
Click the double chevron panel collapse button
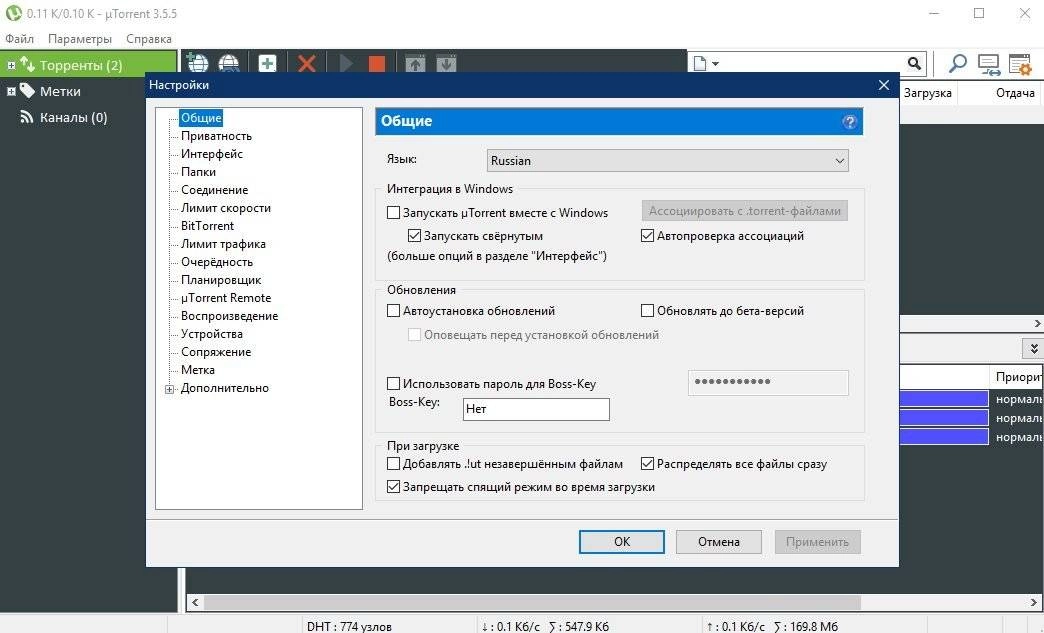1033,348
